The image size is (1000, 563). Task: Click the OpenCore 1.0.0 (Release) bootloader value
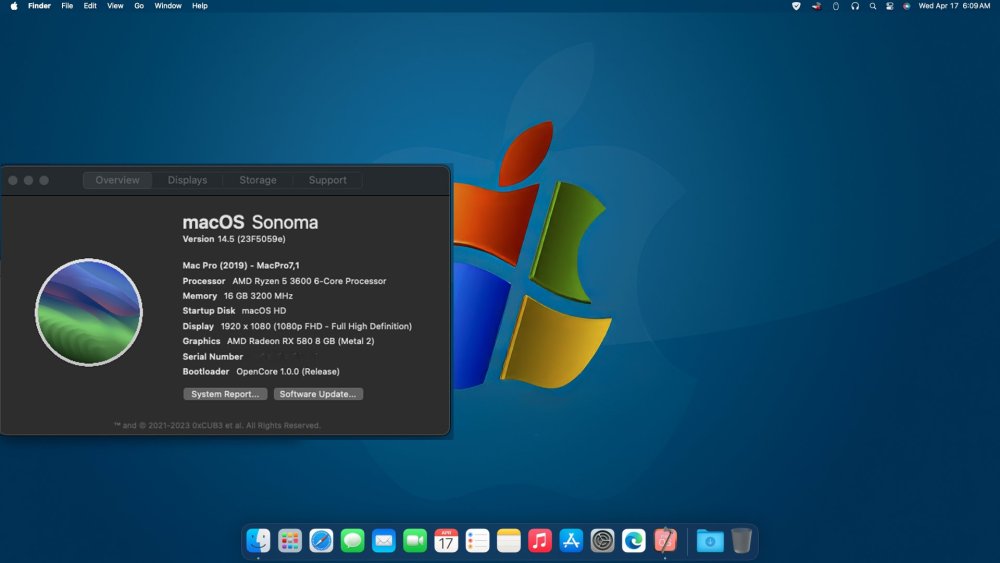point(288,371)
